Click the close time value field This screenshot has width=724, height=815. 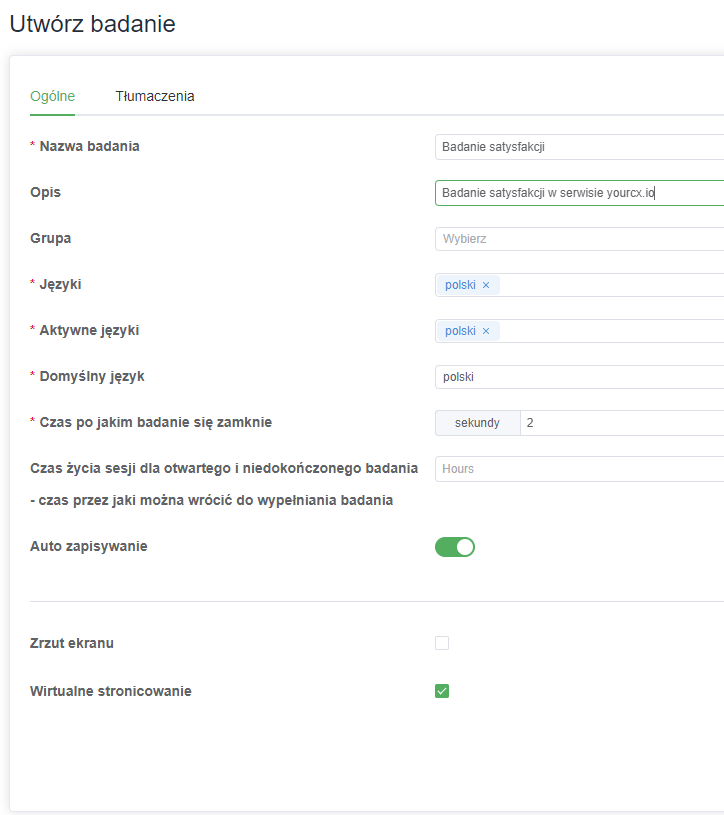pyautogui.click(x=622, y=423)
